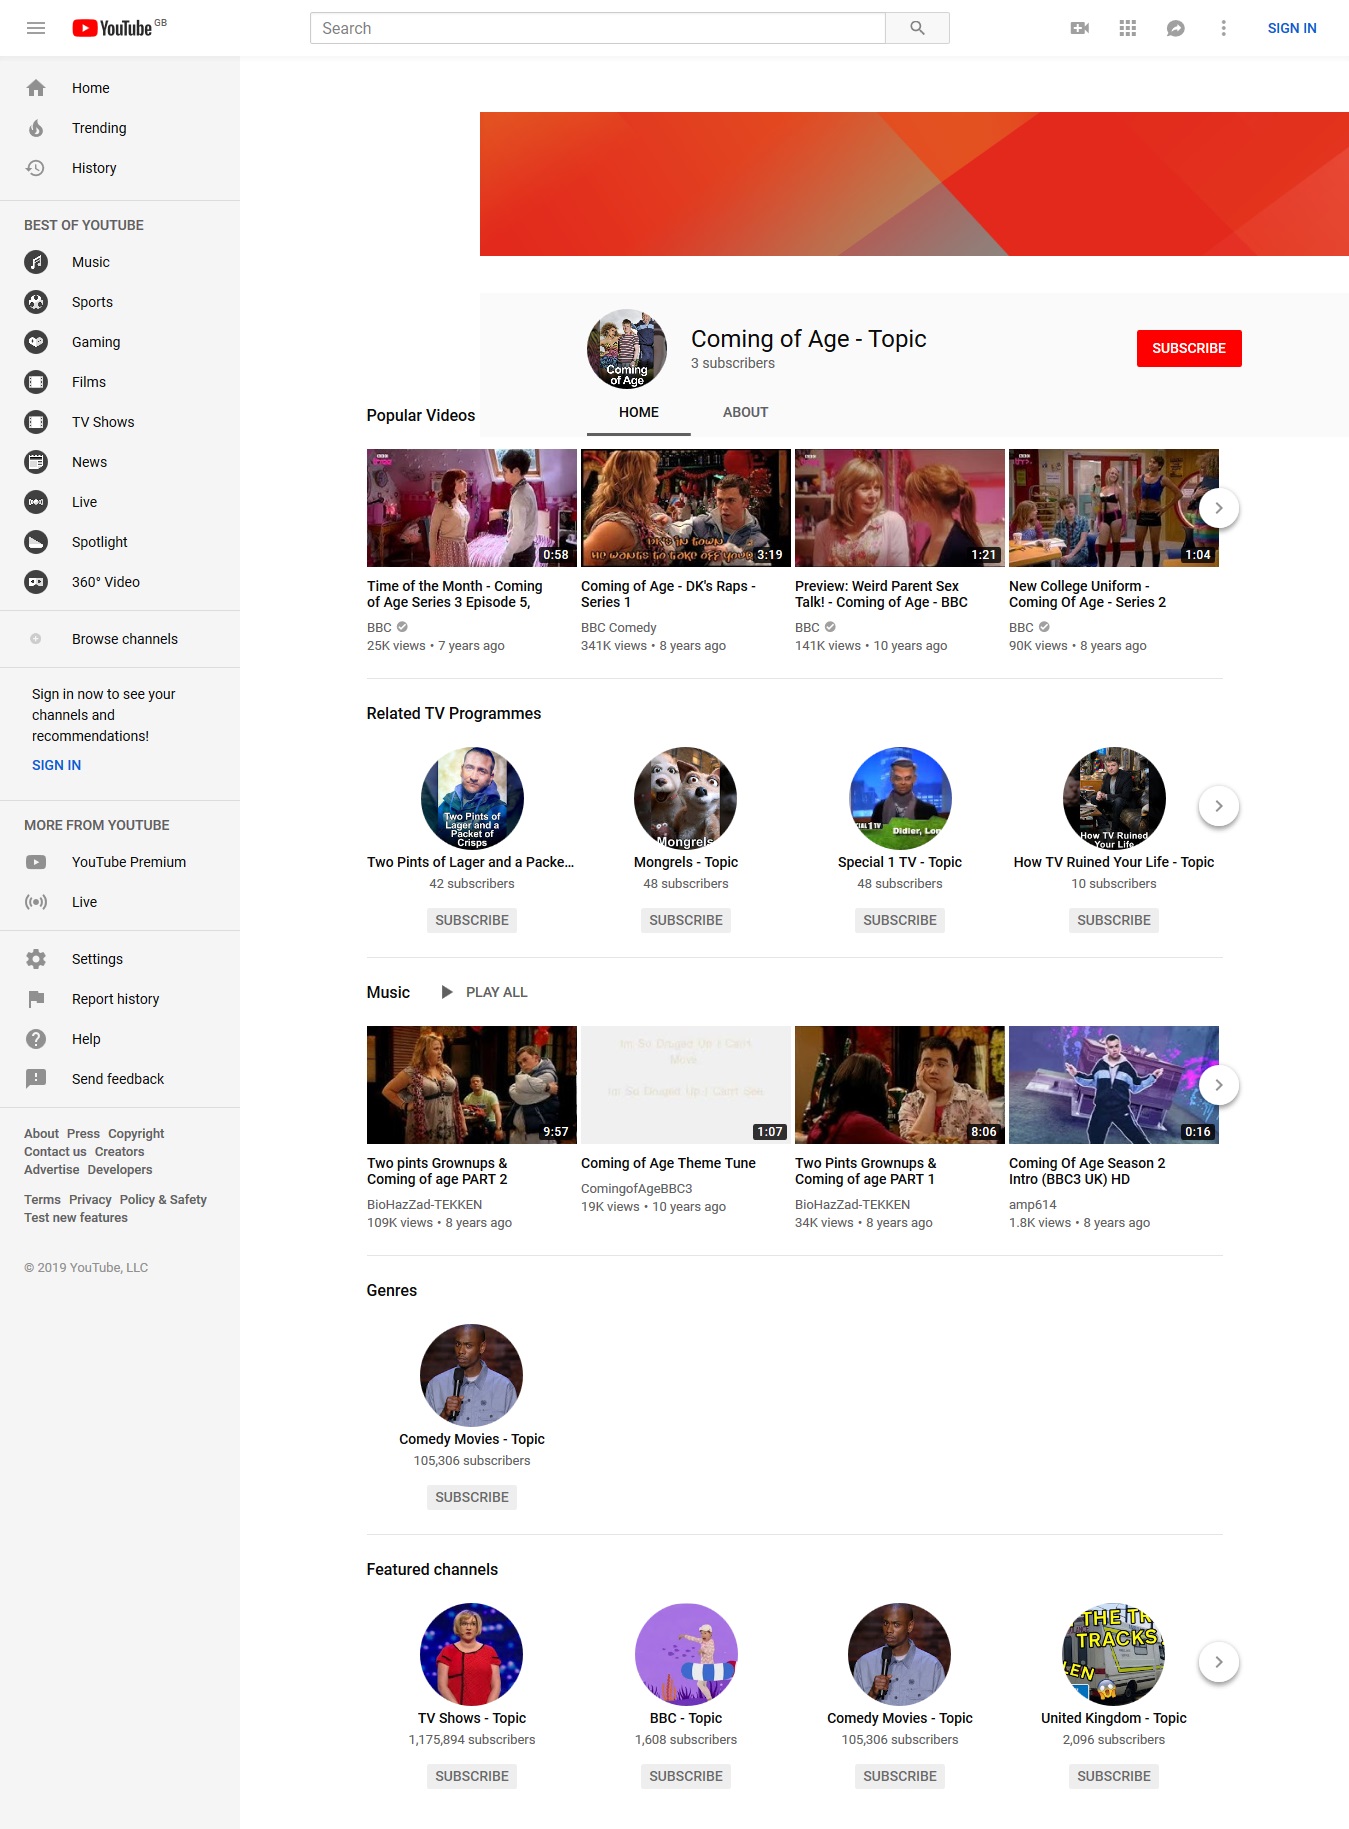Open Report history flag item
This screenshot has height=1829, width=1349.
(x=120, y=999)
